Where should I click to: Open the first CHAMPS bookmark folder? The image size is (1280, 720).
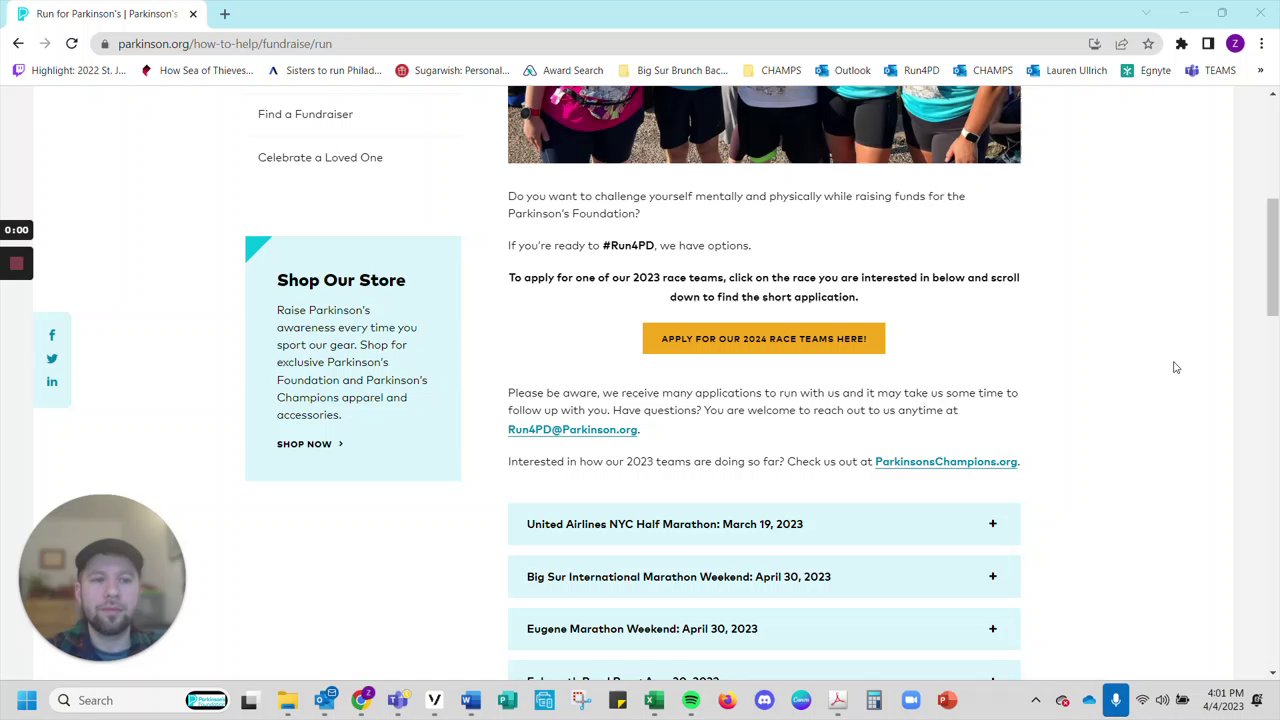click(x=771, y=71)
